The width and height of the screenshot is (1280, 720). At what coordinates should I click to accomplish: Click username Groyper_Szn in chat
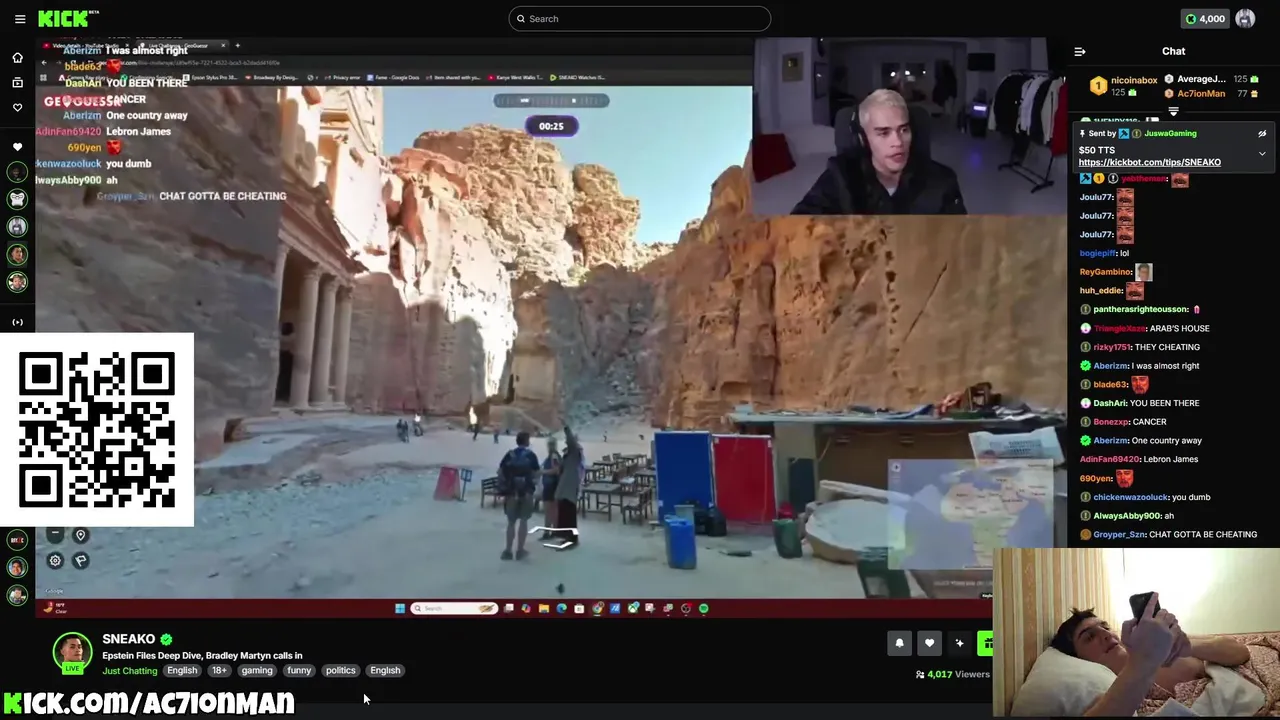1119,534
